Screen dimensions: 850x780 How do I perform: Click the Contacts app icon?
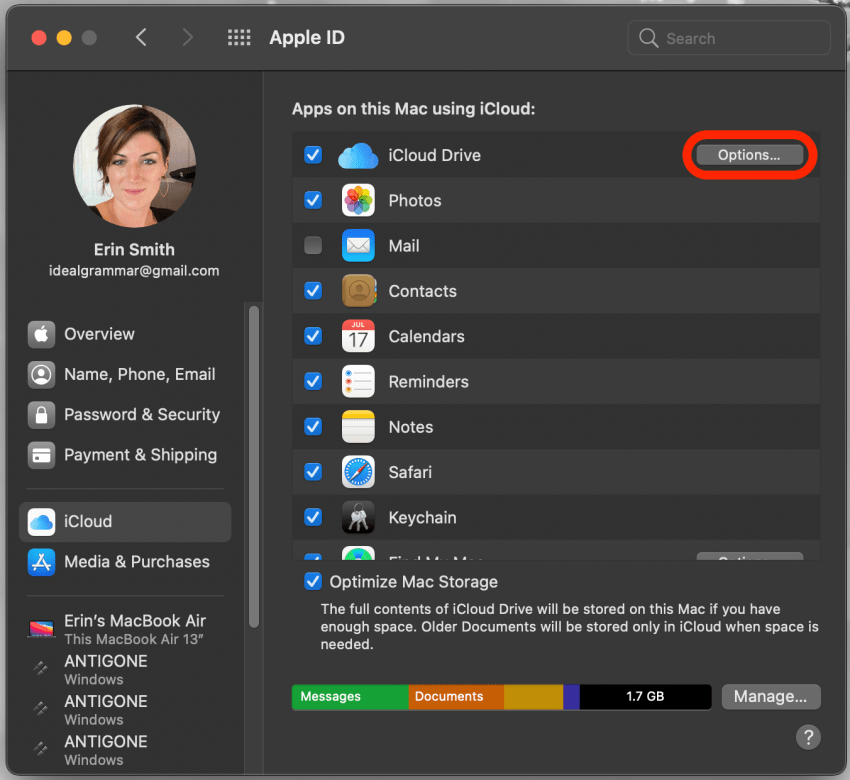coord(358,291)
